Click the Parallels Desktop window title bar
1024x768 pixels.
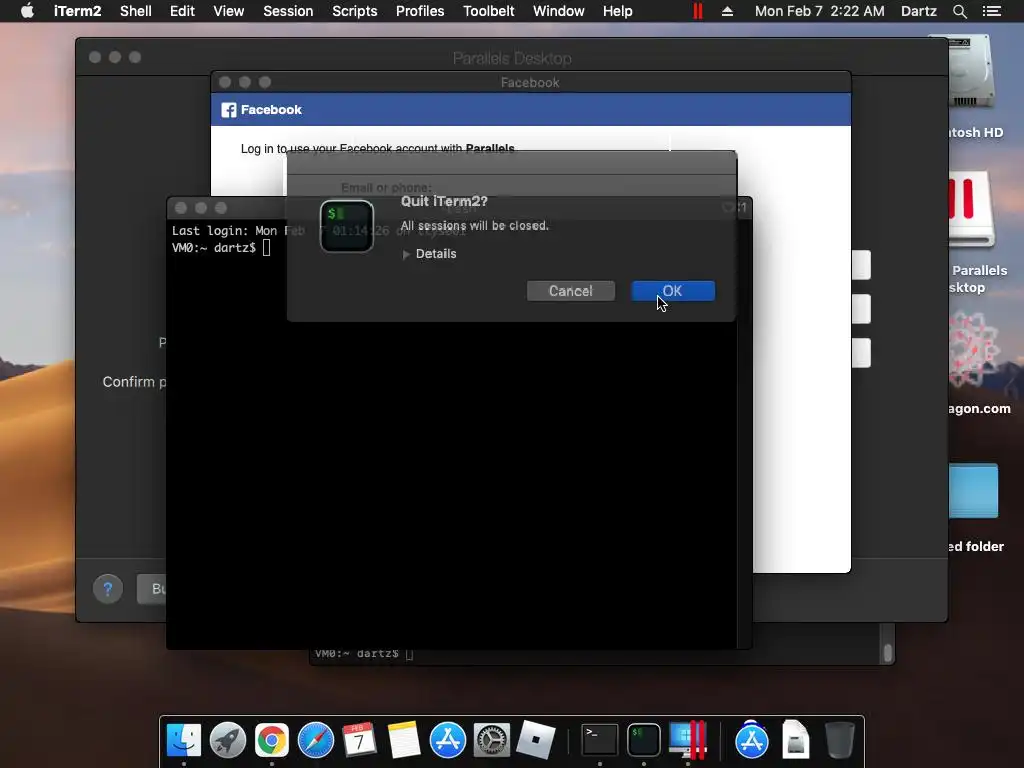pyautogui.click(x=511, y=57)
